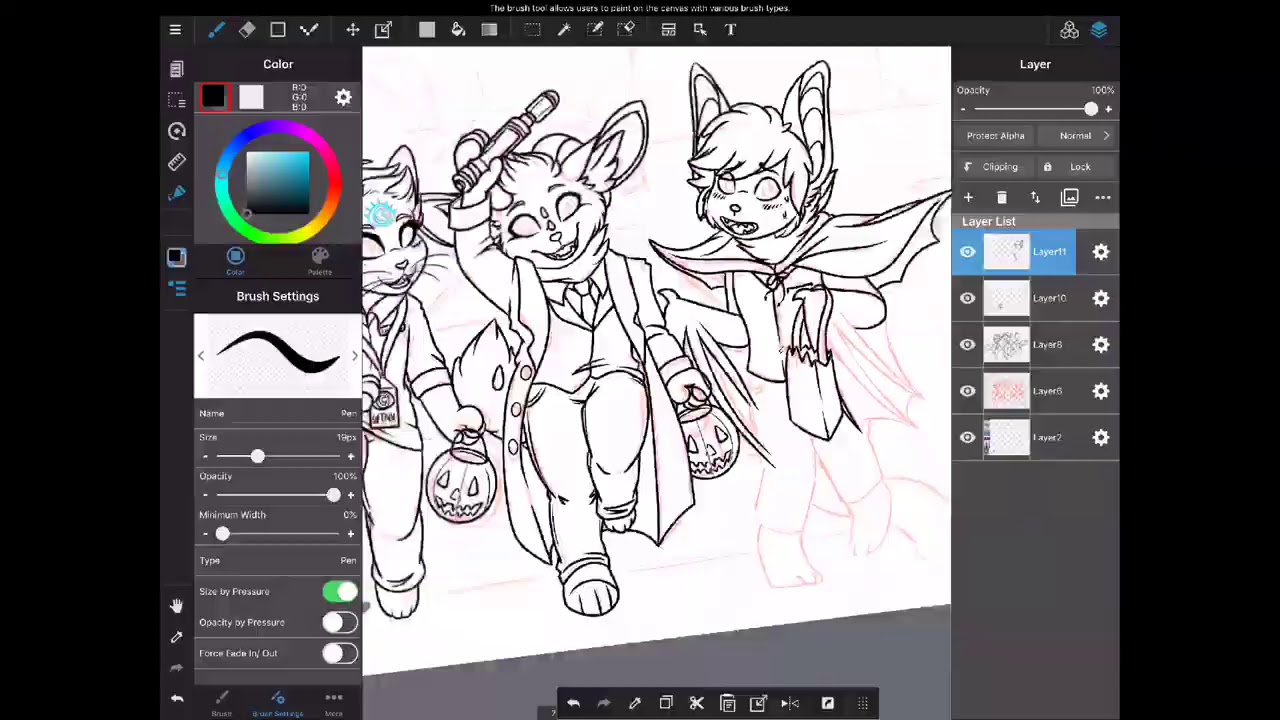This screenshot has height=720, width=1280.
Task: Select the black foreground color swatch
Action: [214, 97]
